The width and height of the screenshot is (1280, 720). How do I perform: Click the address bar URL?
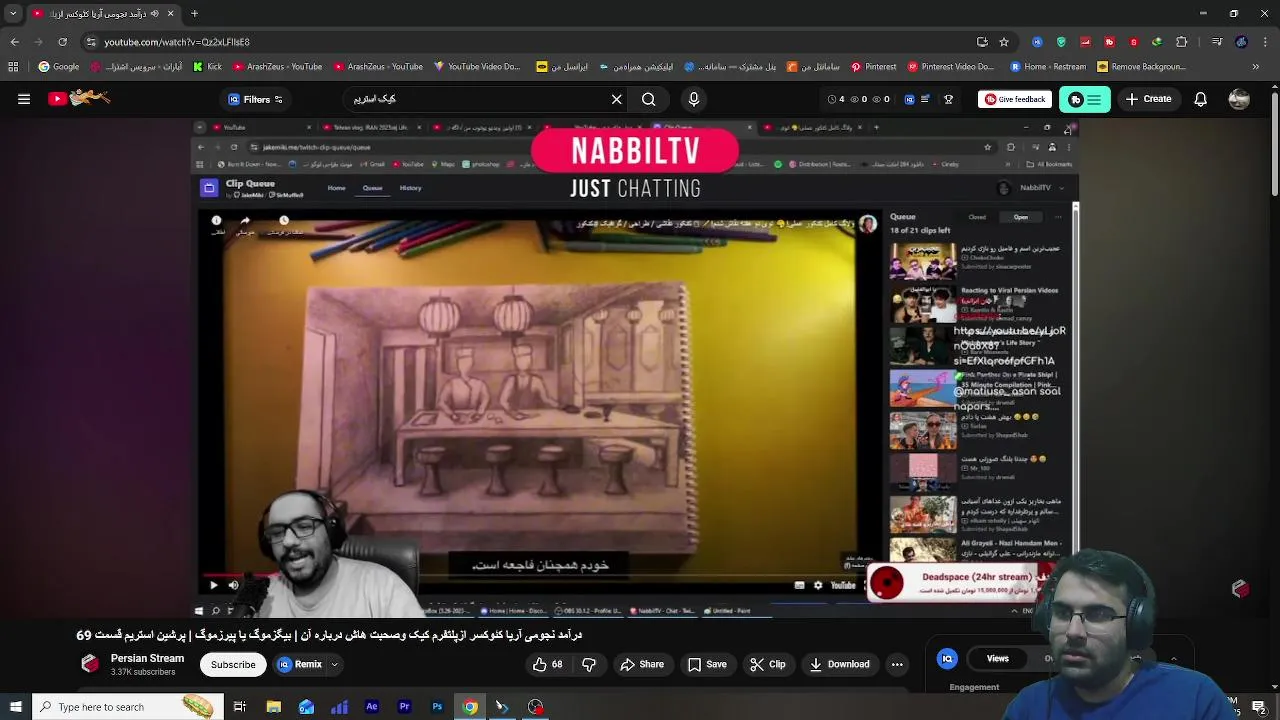click(177, 42)
